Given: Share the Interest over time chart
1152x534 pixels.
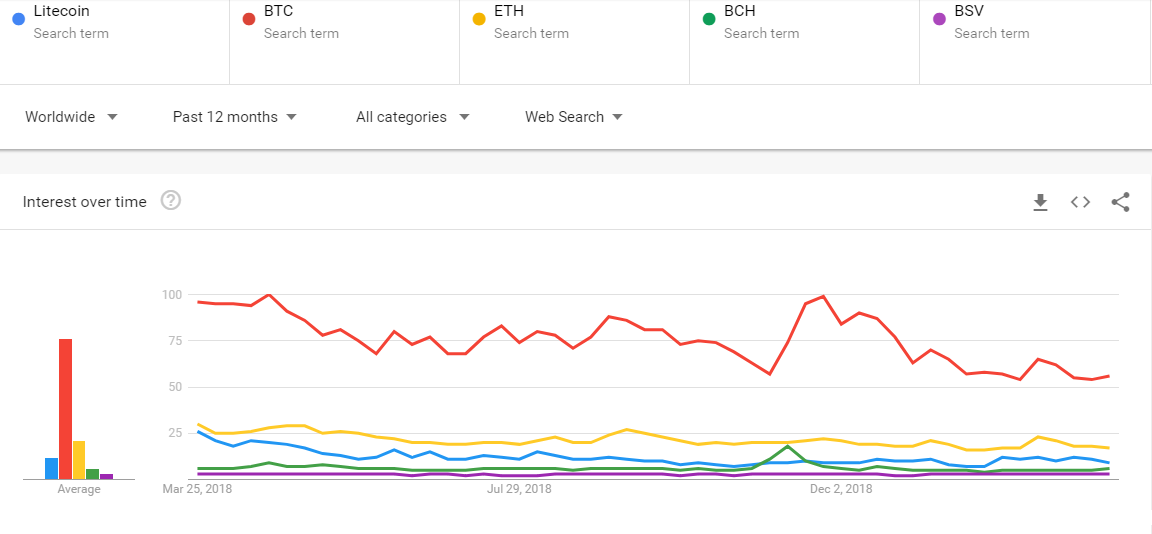Looking at the screenshot, I should [1121, 202].
